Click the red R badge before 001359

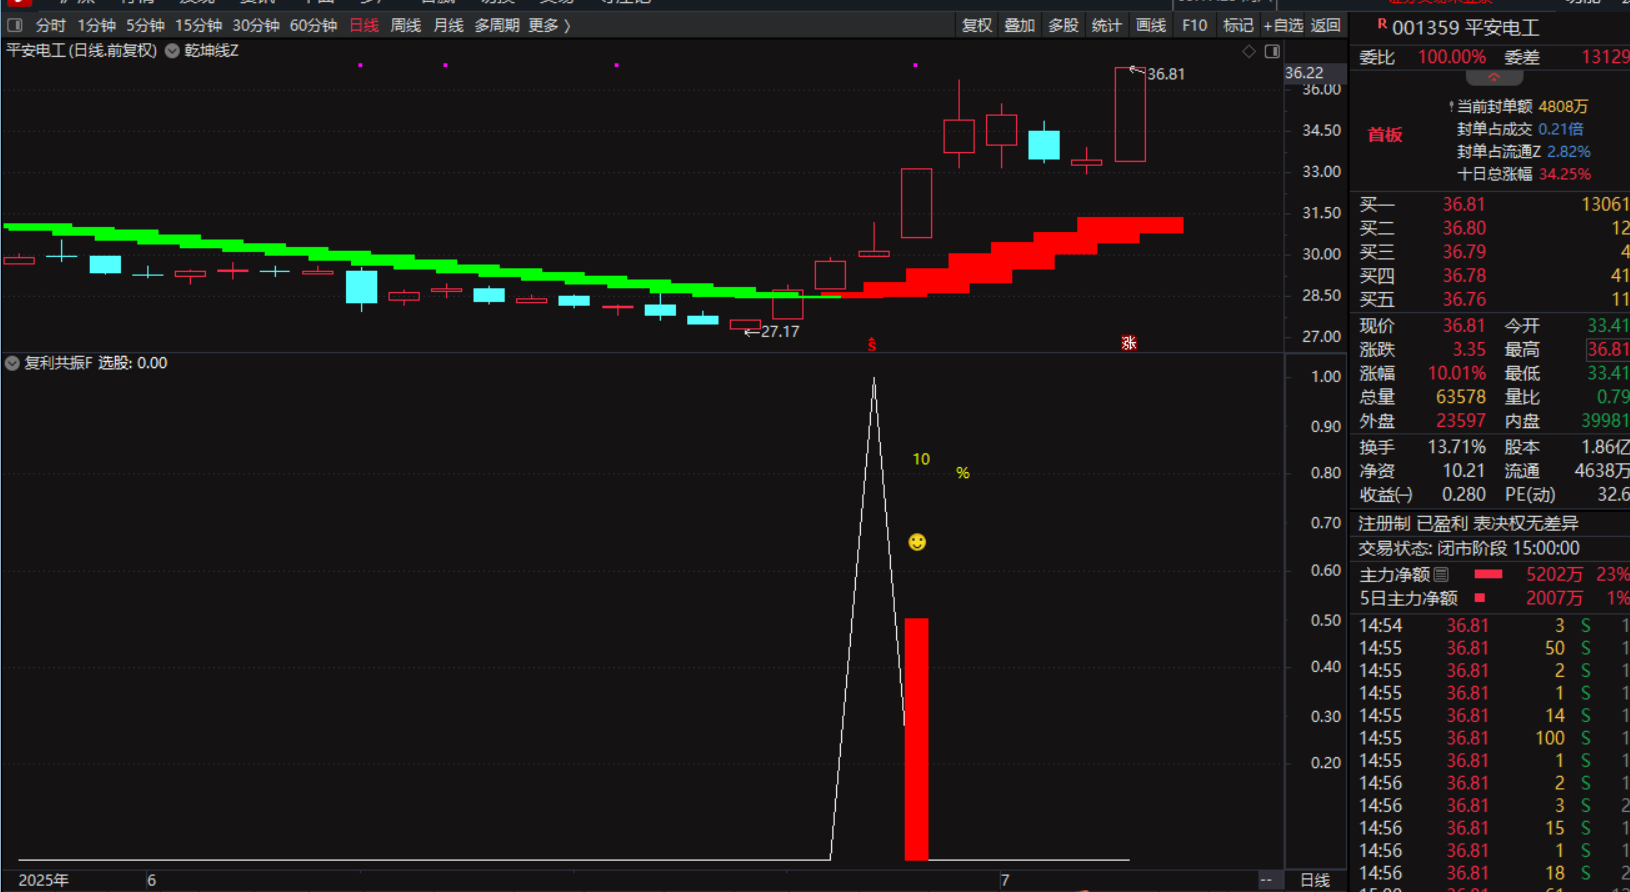(x=1382, y=25)
